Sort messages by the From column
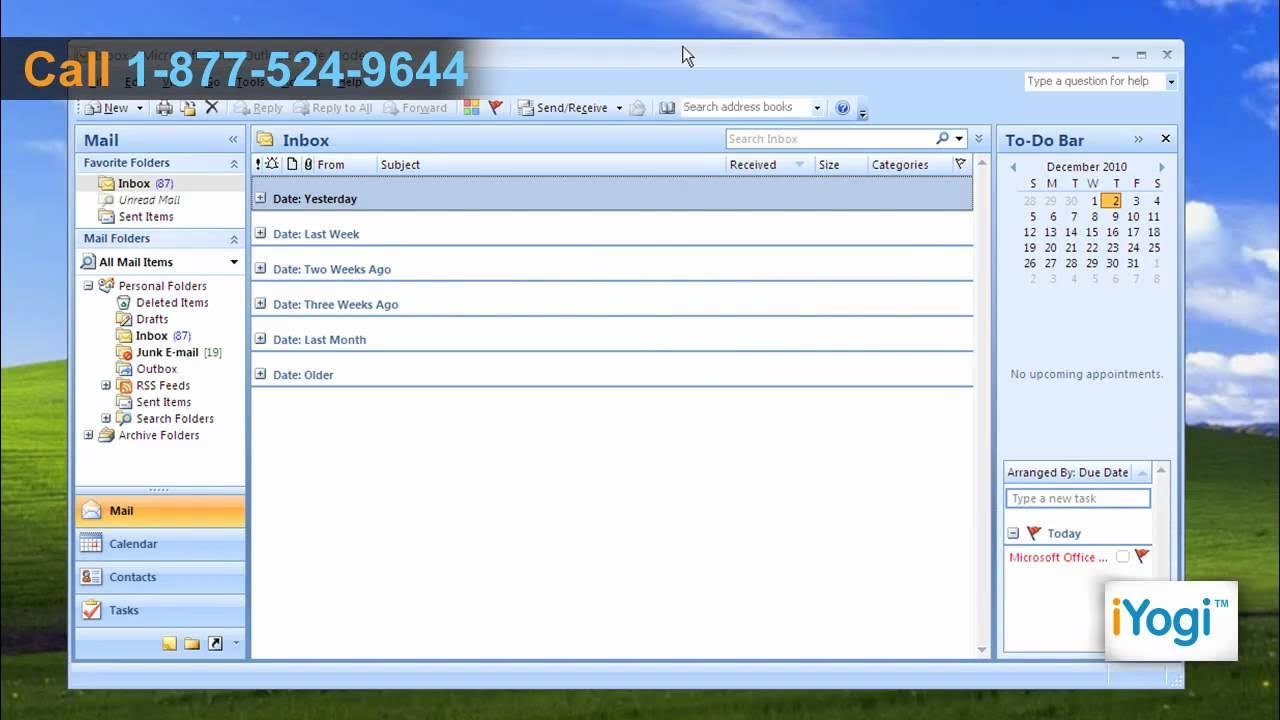 point(346,165)
